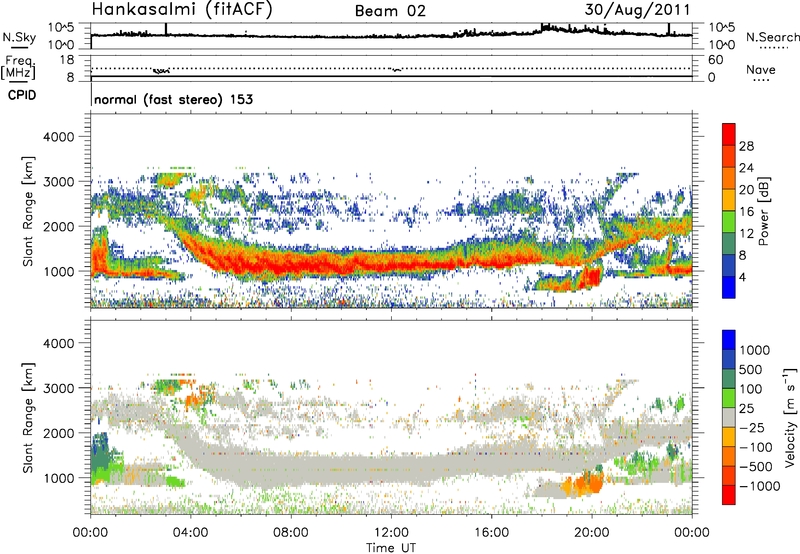Click the '16:00' time axis tick
Image resolution: width=800 pixels, height=554 pixels.
[491, 533]
